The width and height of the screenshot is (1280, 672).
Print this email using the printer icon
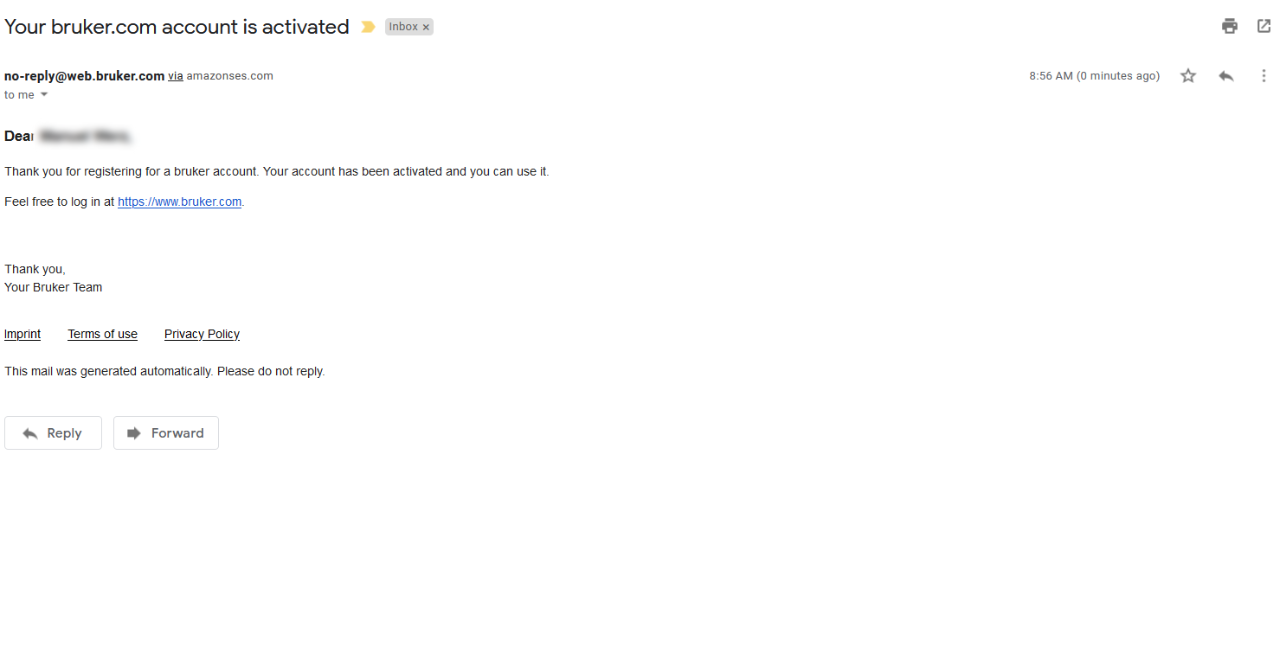(x=1230, y=27)
